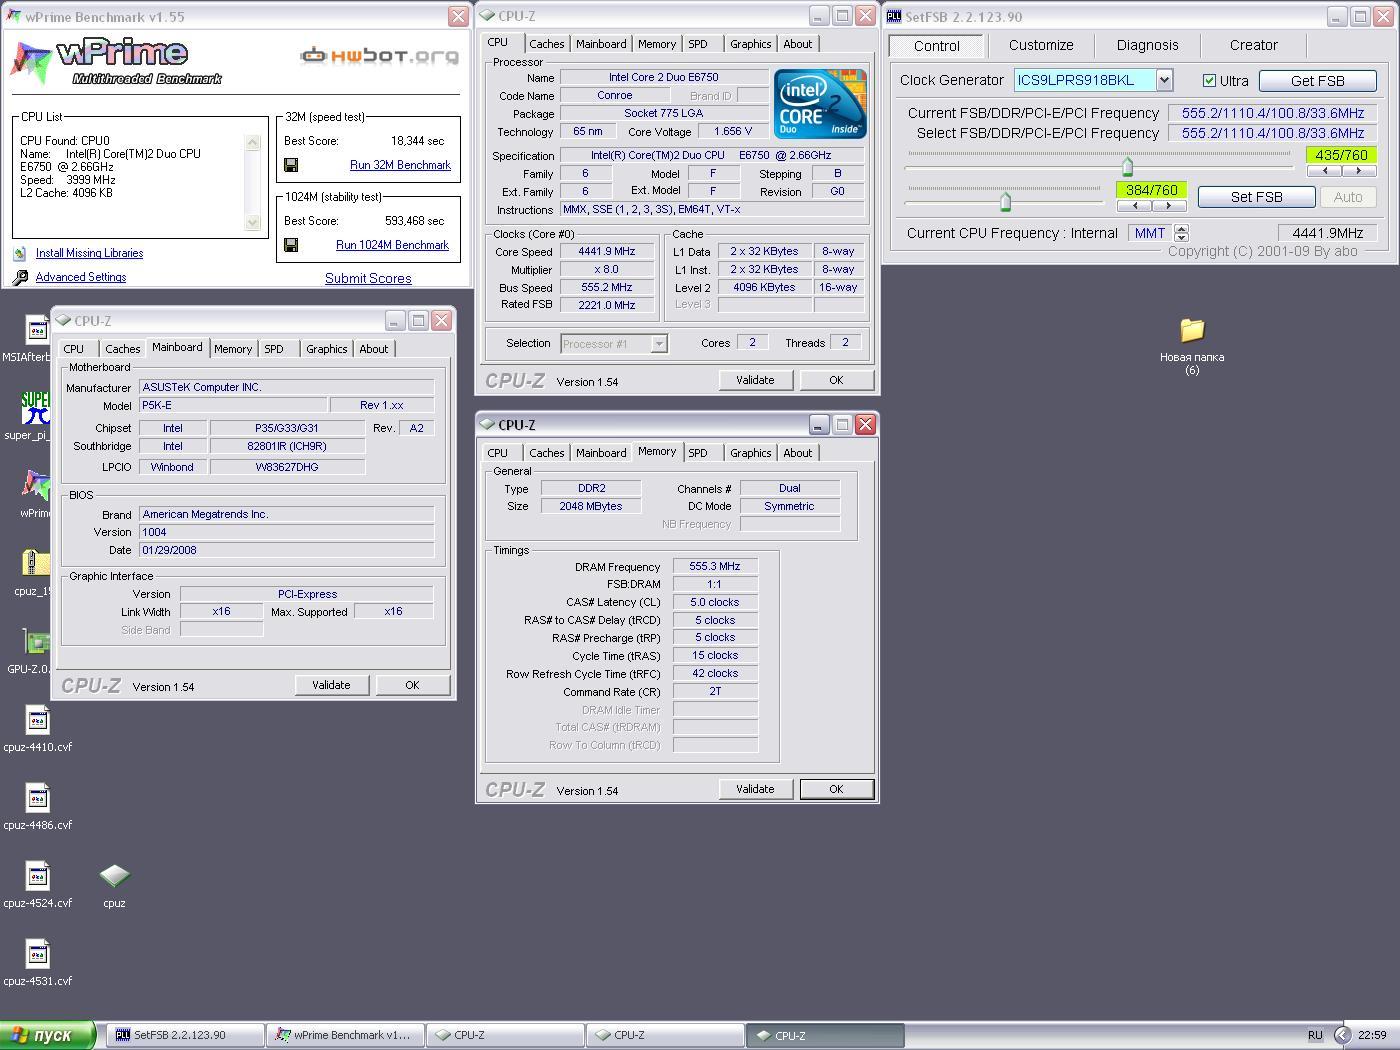Viewport: 1400px width, 1050px height.
Task: Switch to SPD tab in top CPU-Z window
Action: [x=698, y=44]
